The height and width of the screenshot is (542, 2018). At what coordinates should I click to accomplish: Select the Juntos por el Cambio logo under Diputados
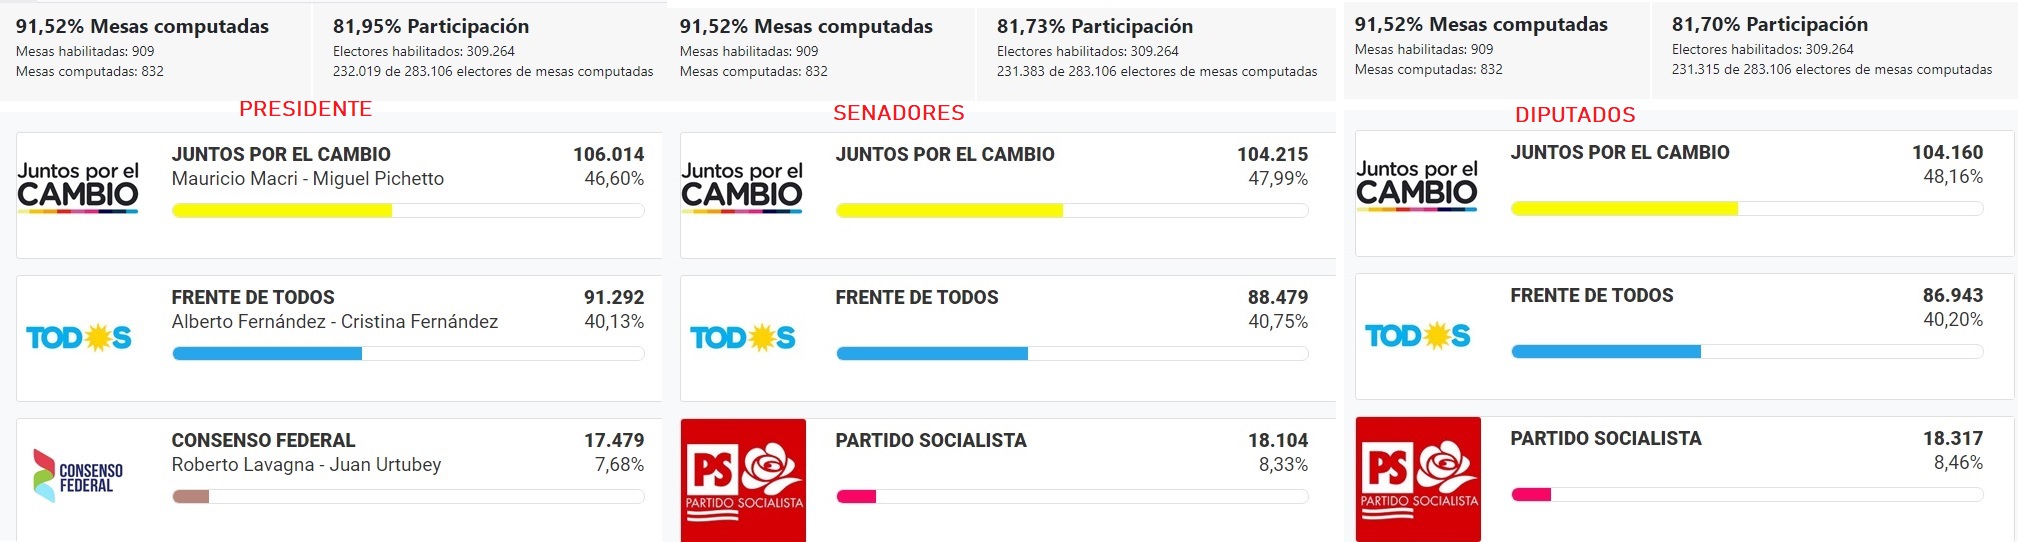[x=1417, y=185]
